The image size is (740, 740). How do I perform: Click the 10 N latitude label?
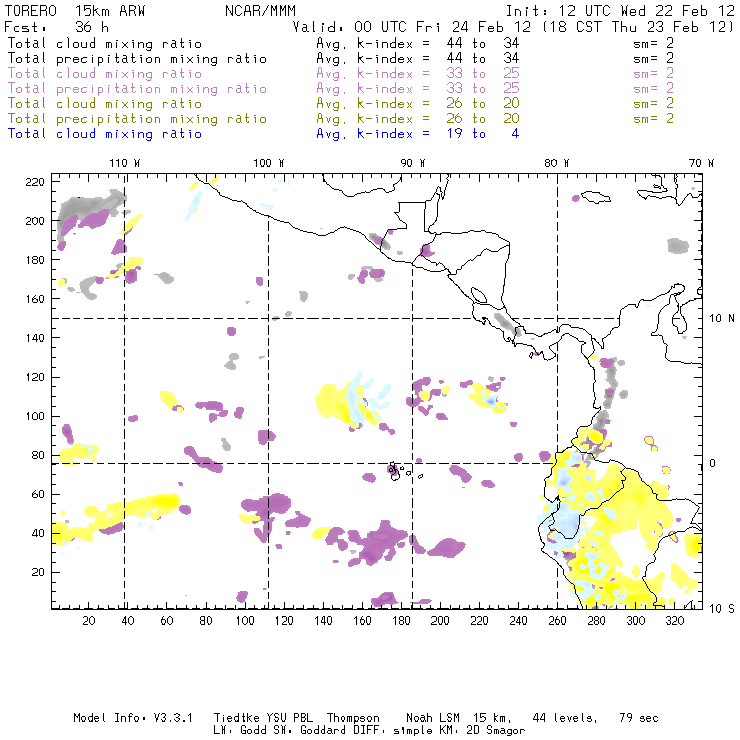pyautogui.click(x=722, y=319)
